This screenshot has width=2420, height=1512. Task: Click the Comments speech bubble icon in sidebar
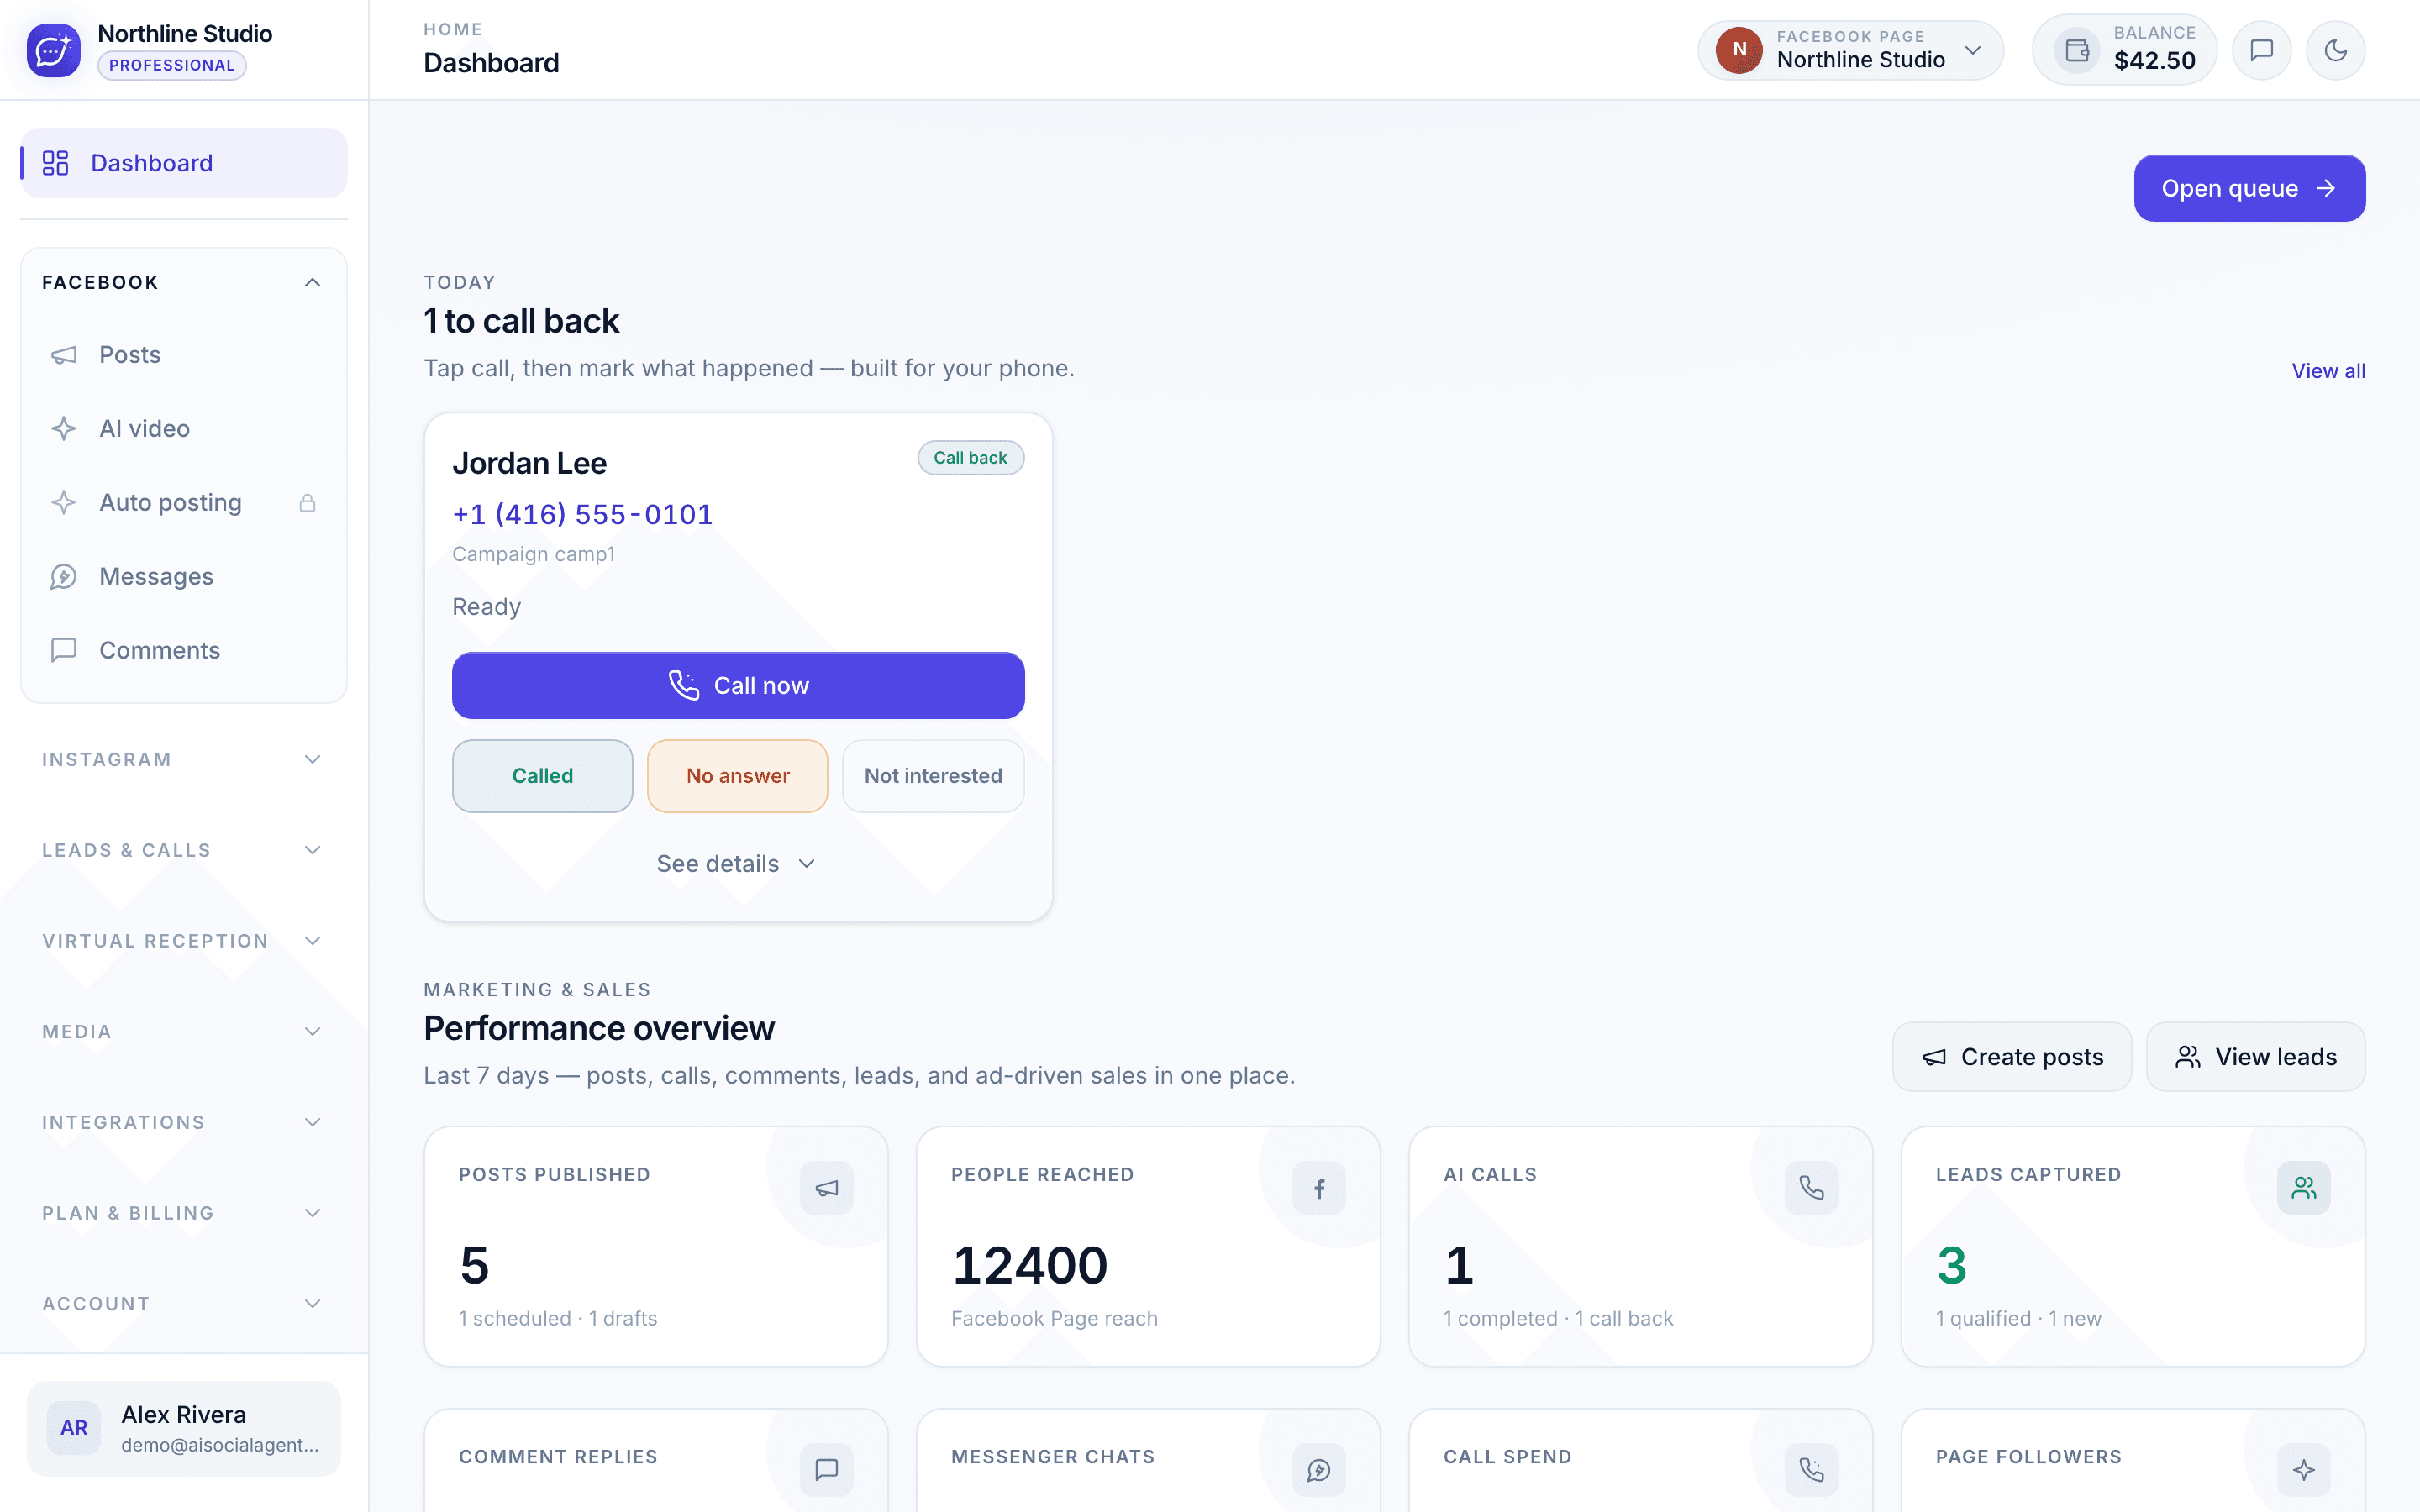pyautogui.click(x=64, y=650)
